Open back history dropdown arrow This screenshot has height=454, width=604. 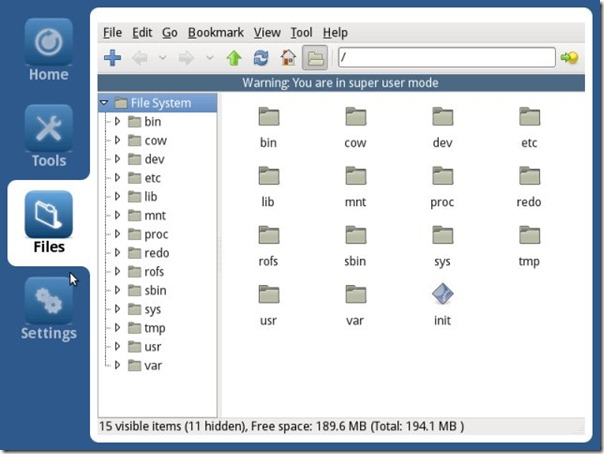(163, 58)
